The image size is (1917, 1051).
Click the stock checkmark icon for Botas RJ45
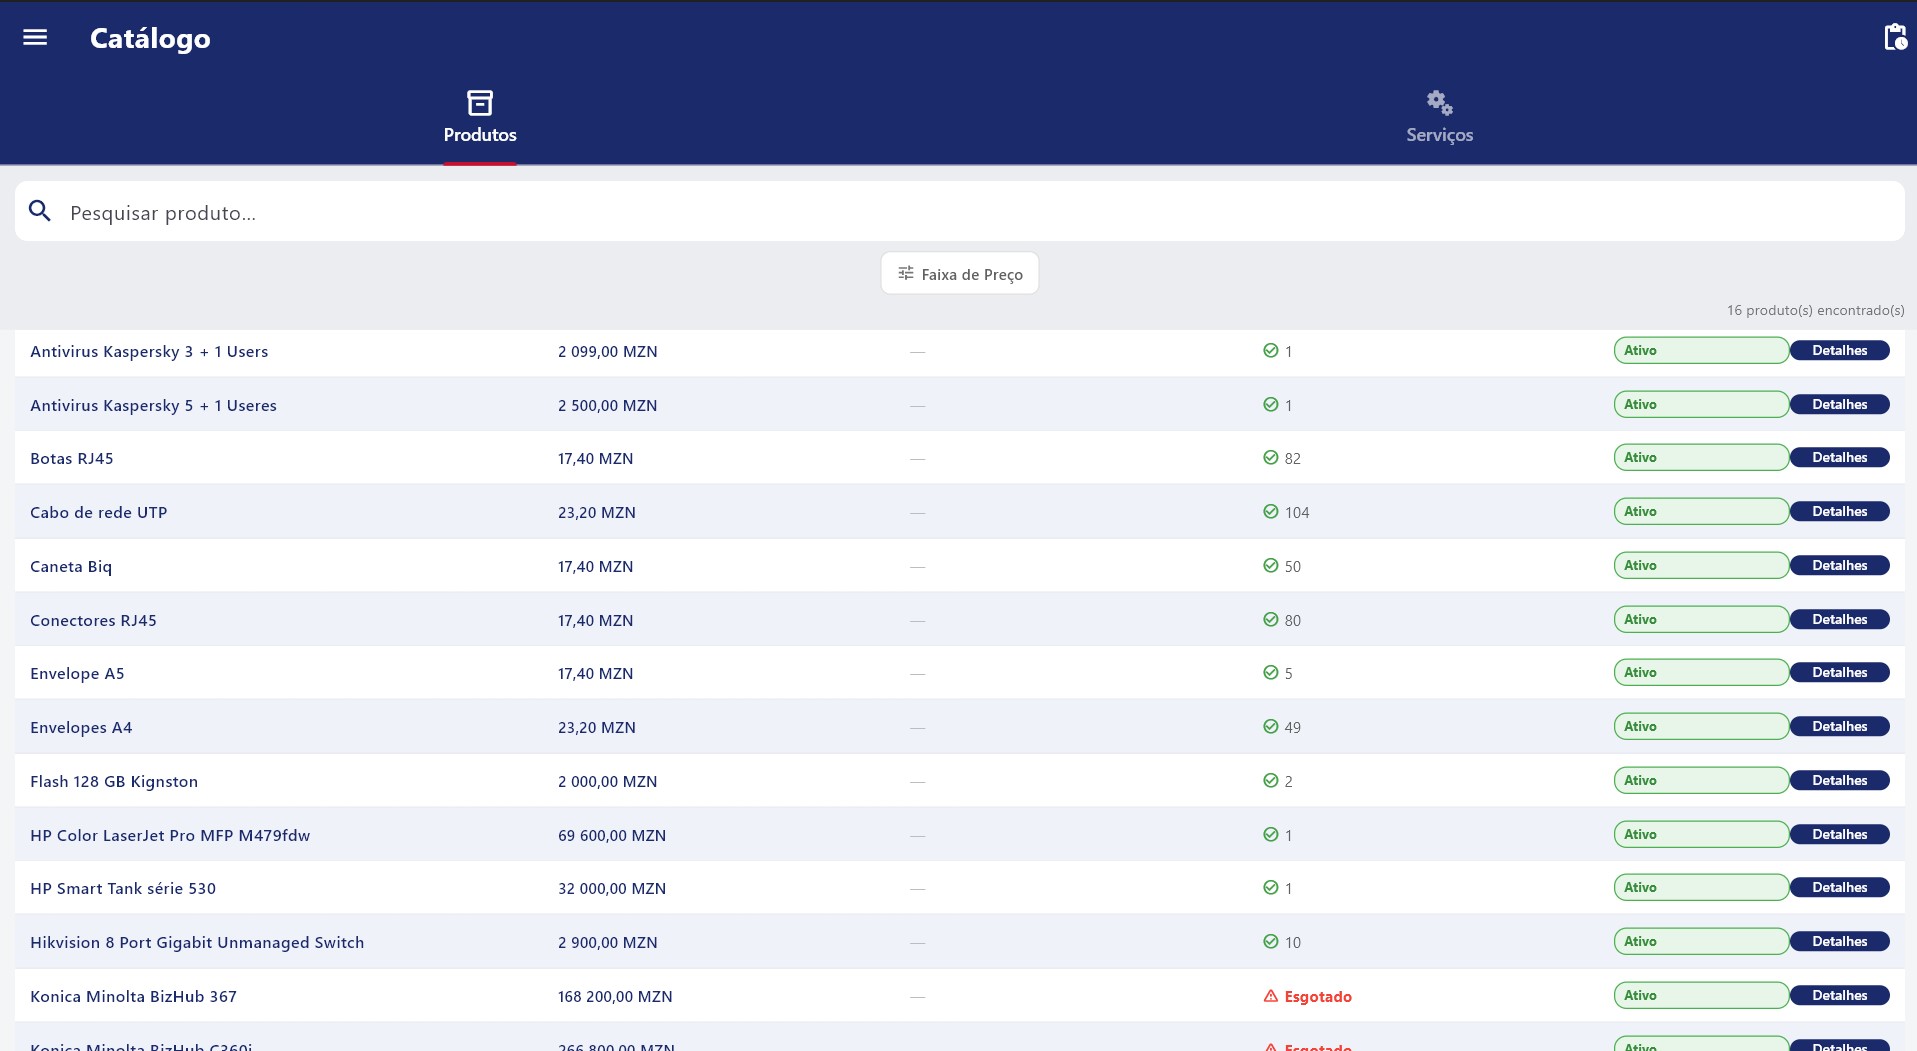(x=1271, y=458)
